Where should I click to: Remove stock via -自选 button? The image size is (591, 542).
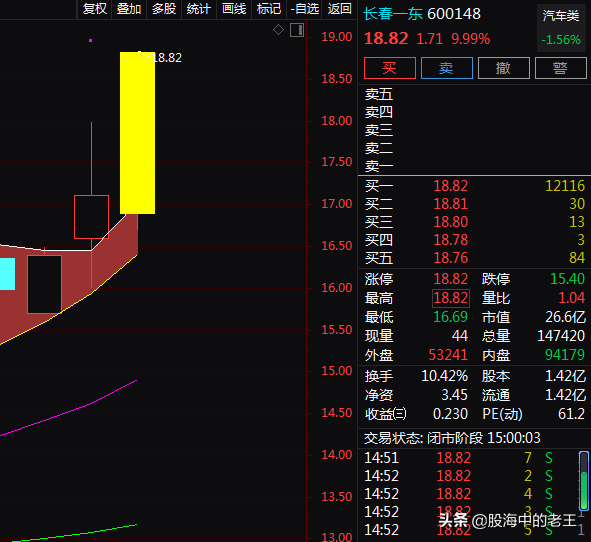click(305, 9)
